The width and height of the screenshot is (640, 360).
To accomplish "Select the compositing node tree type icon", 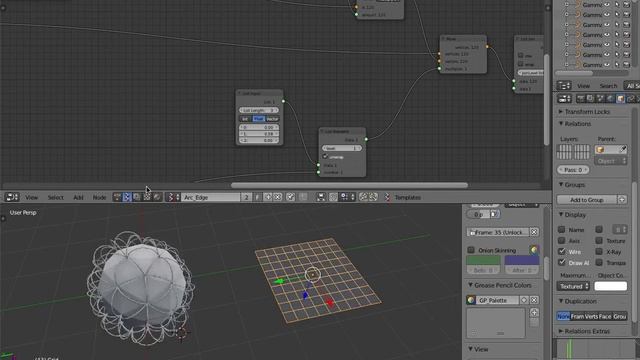I will coord(137,197).
